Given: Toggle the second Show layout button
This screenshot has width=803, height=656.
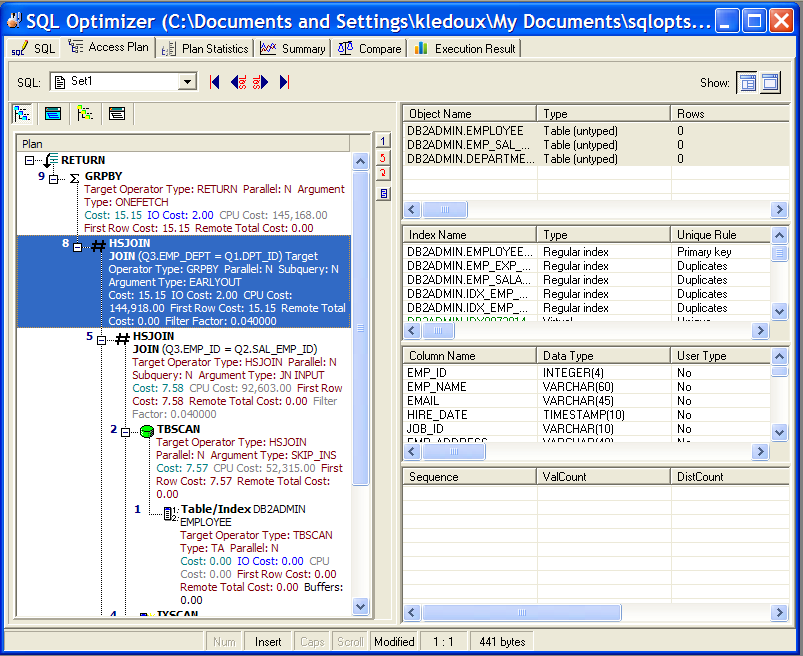Looking at the screenshot, I should point(770,82).
